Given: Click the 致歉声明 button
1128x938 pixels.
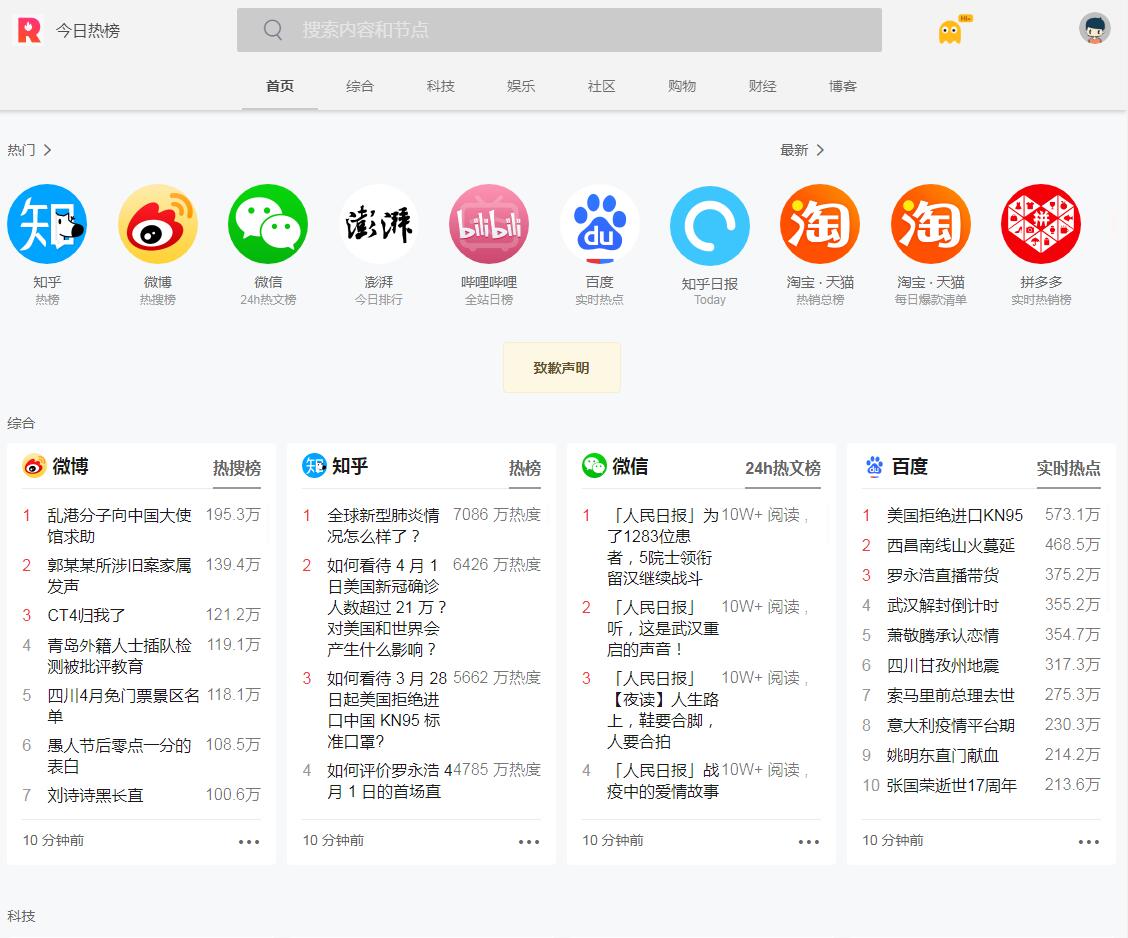Looking at the screenshot, I should 561,368.
